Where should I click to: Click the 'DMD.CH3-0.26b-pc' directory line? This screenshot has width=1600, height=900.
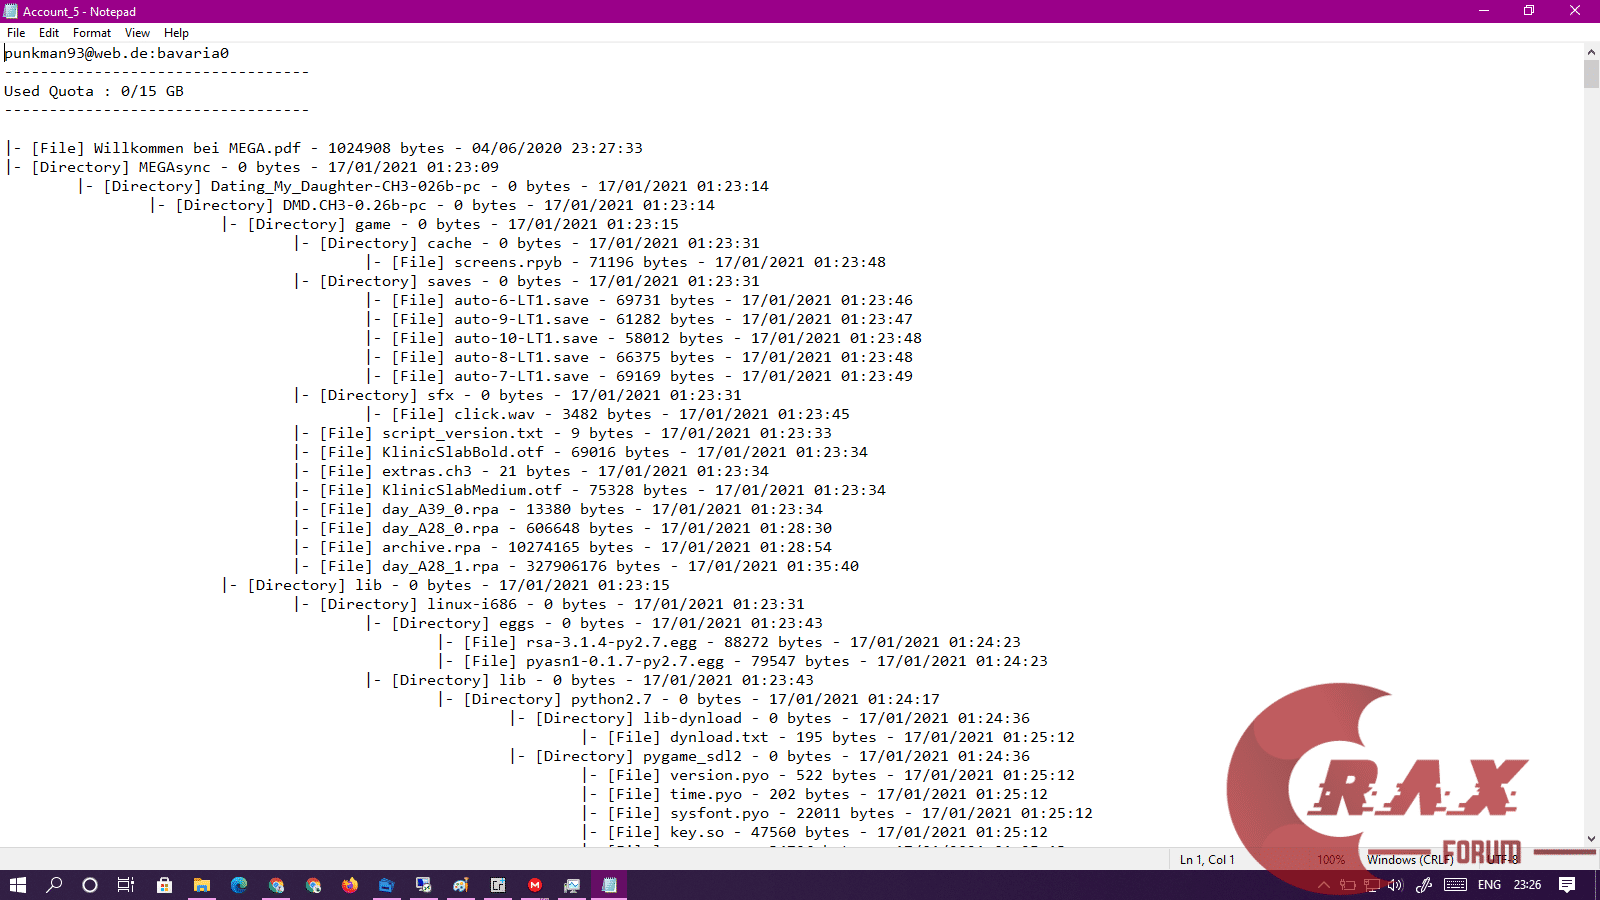(432, 205)
